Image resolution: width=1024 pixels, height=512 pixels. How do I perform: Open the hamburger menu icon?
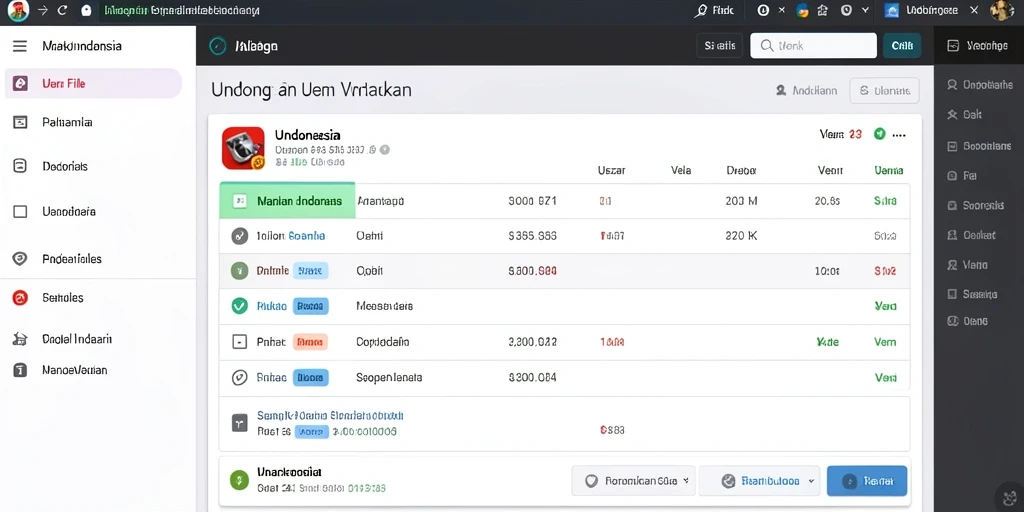20,46
